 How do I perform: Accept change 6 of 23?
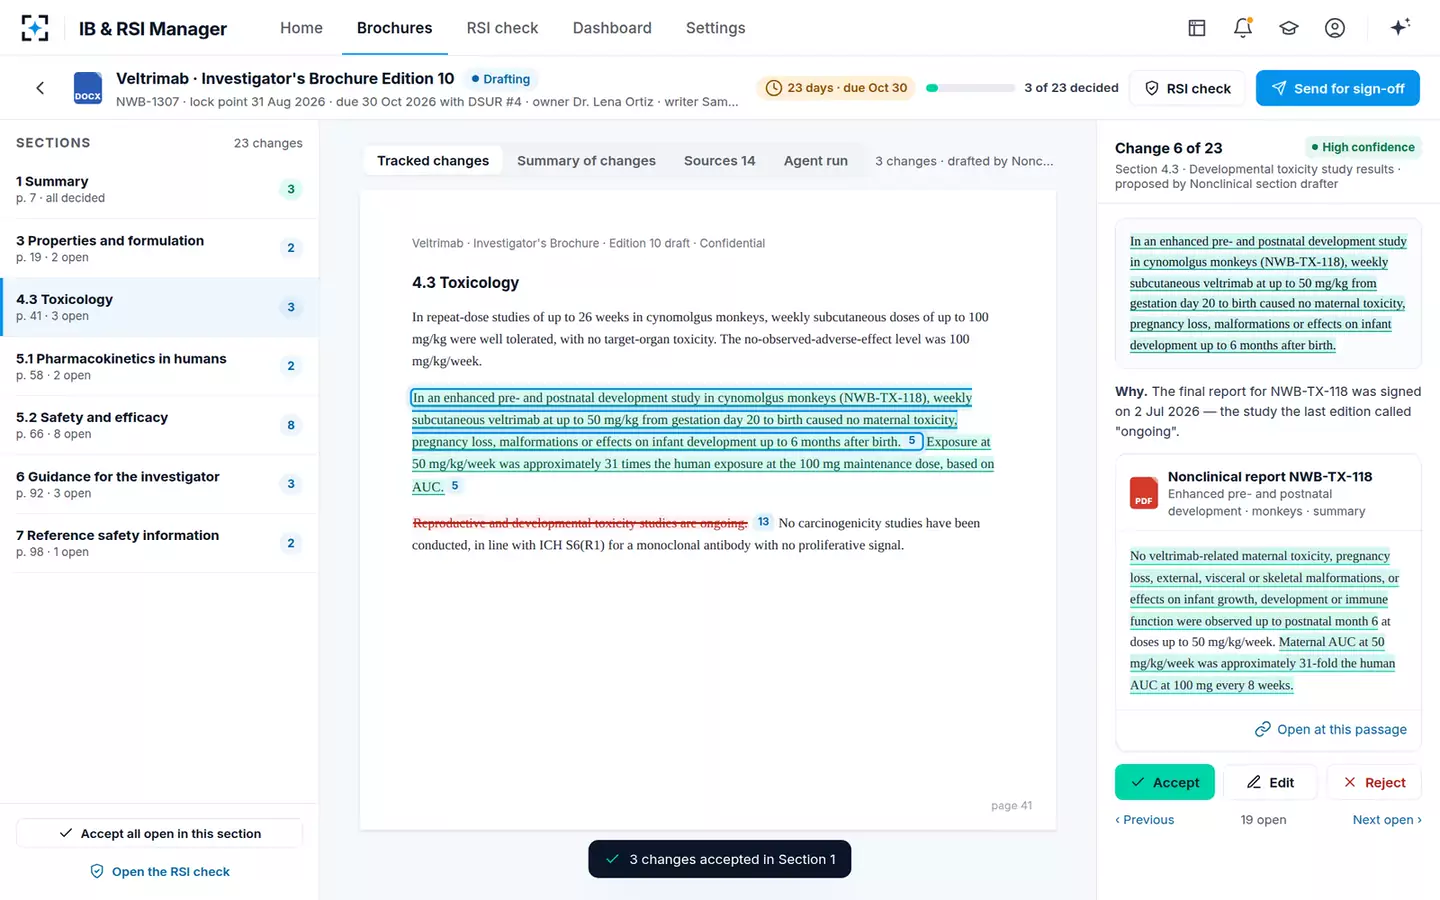(x=1165, y=782)
